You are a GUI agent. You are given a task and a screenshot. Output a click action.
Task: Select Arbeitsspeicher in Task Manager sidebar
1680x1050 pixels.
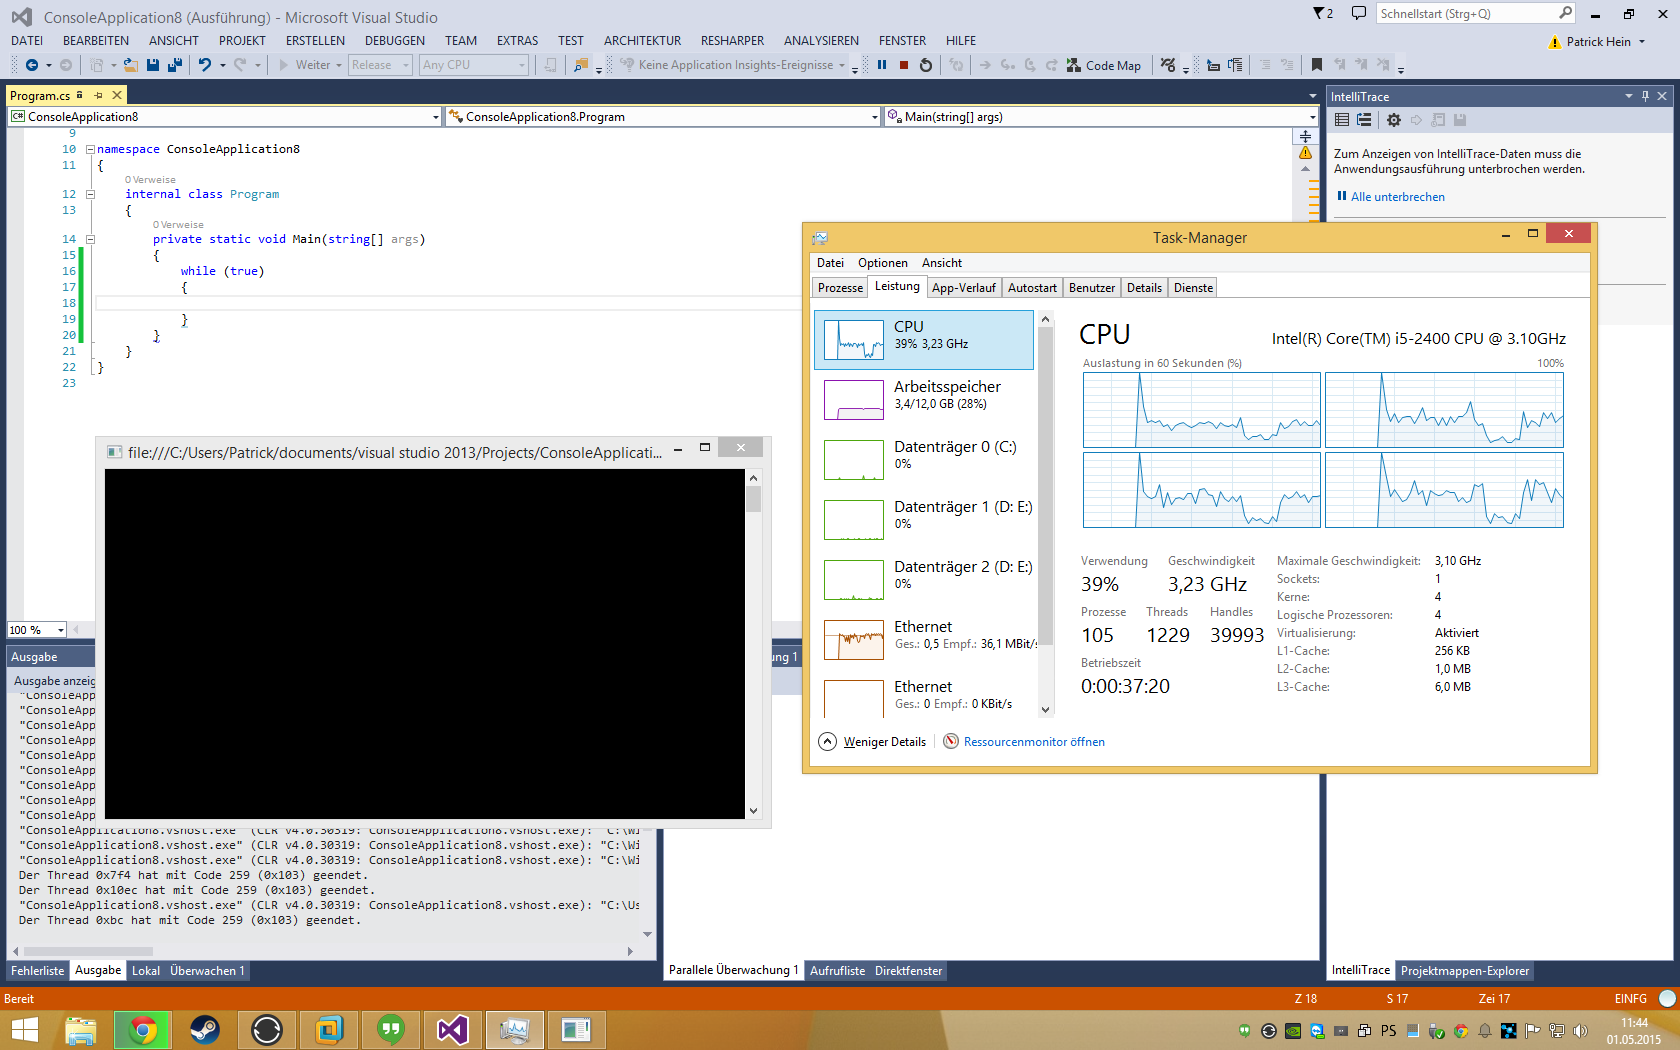pyautogui.click(x=924, y=400)
